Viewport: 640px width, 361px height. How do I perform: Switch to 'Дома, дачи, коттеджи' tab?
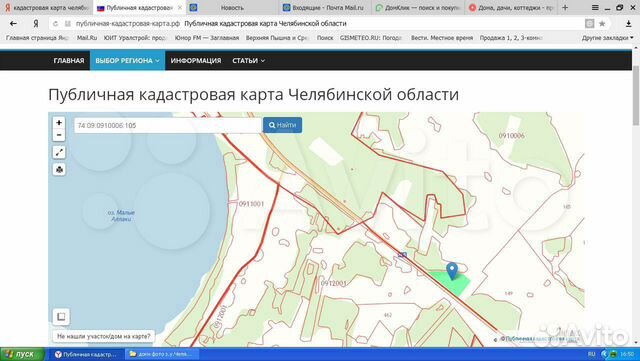511,7
